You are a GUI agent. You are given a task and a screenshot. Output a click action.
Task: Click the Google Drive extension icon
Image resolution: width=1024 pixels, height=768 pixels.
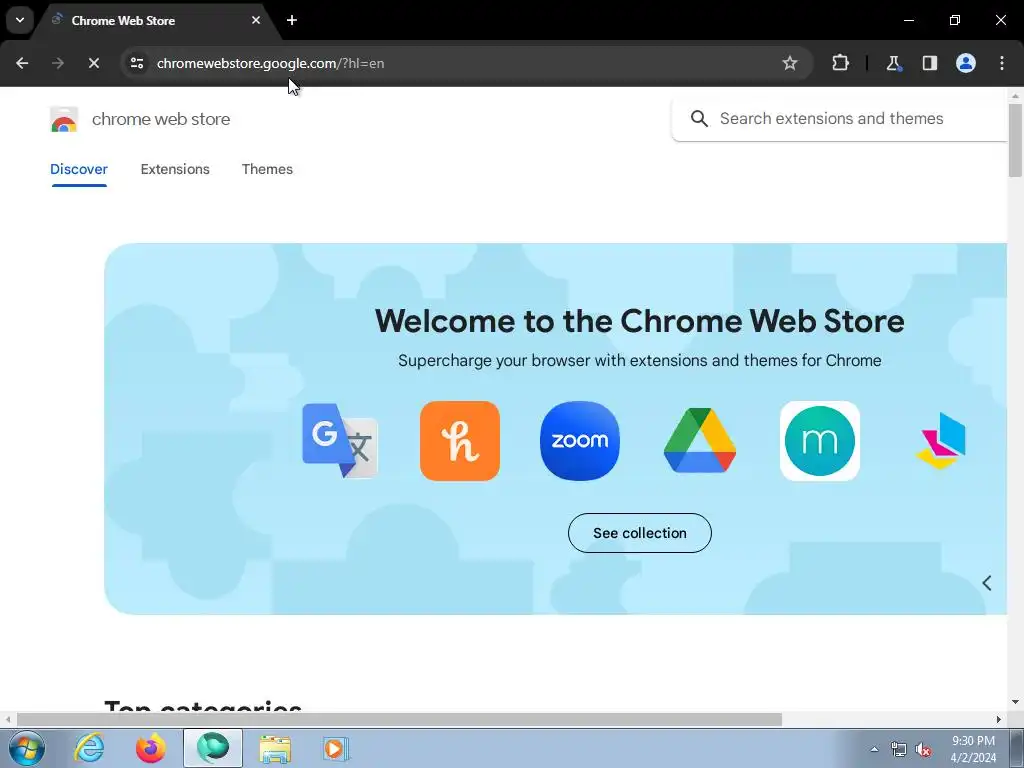coord(699,441)
